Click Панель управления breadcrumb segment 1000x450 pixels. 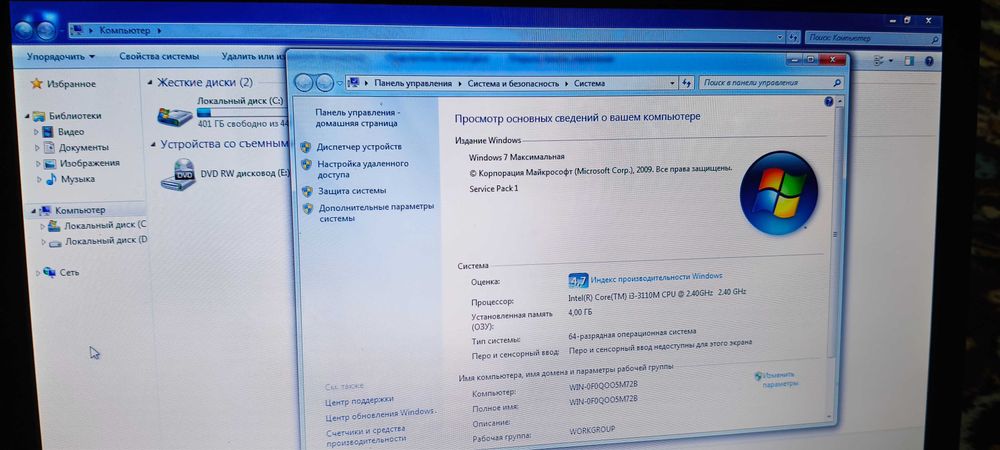[x=413, y=83]
